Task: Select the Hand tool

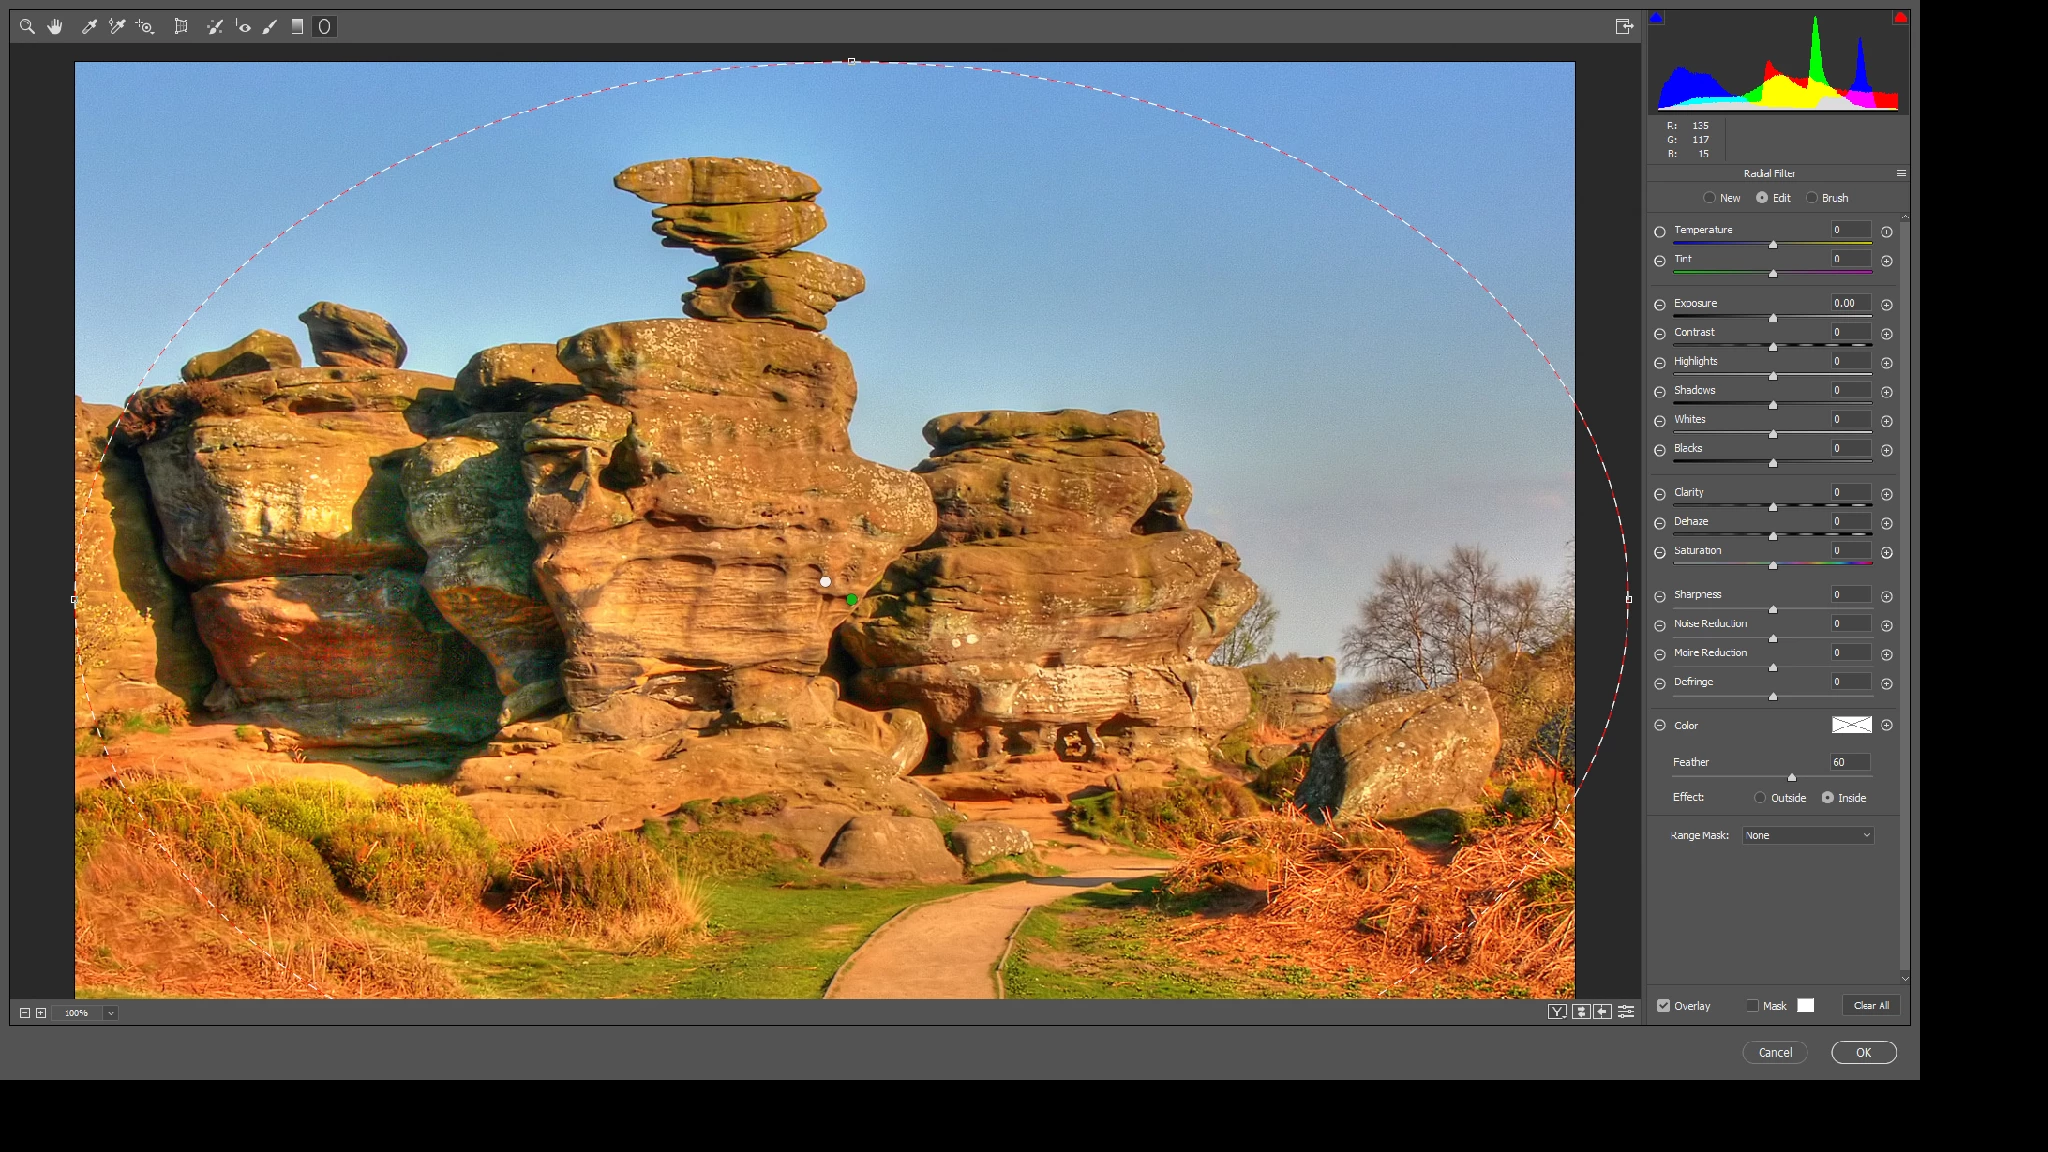Action: point(55,27)
